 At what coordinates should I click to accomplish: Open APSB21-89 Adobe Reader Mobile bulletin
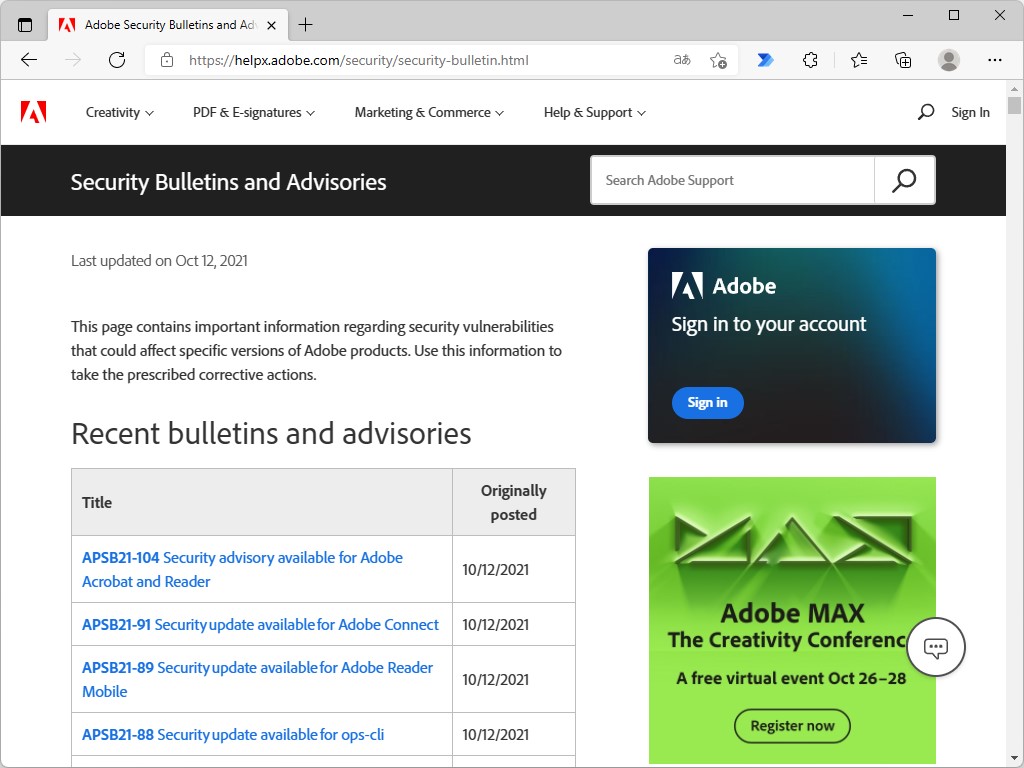tap(257, 679)
